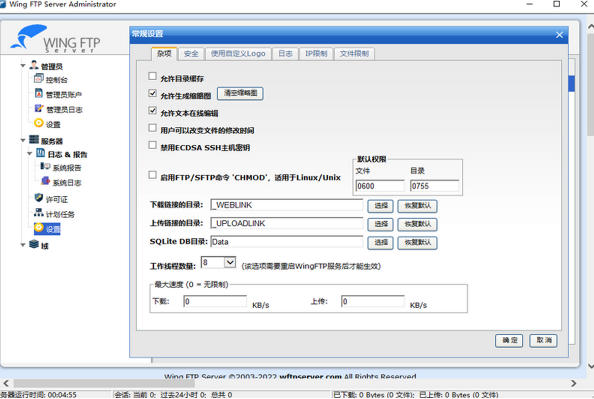
Task: Click the highlighted 设置 icon under 服务器
Action: [39, 227]
